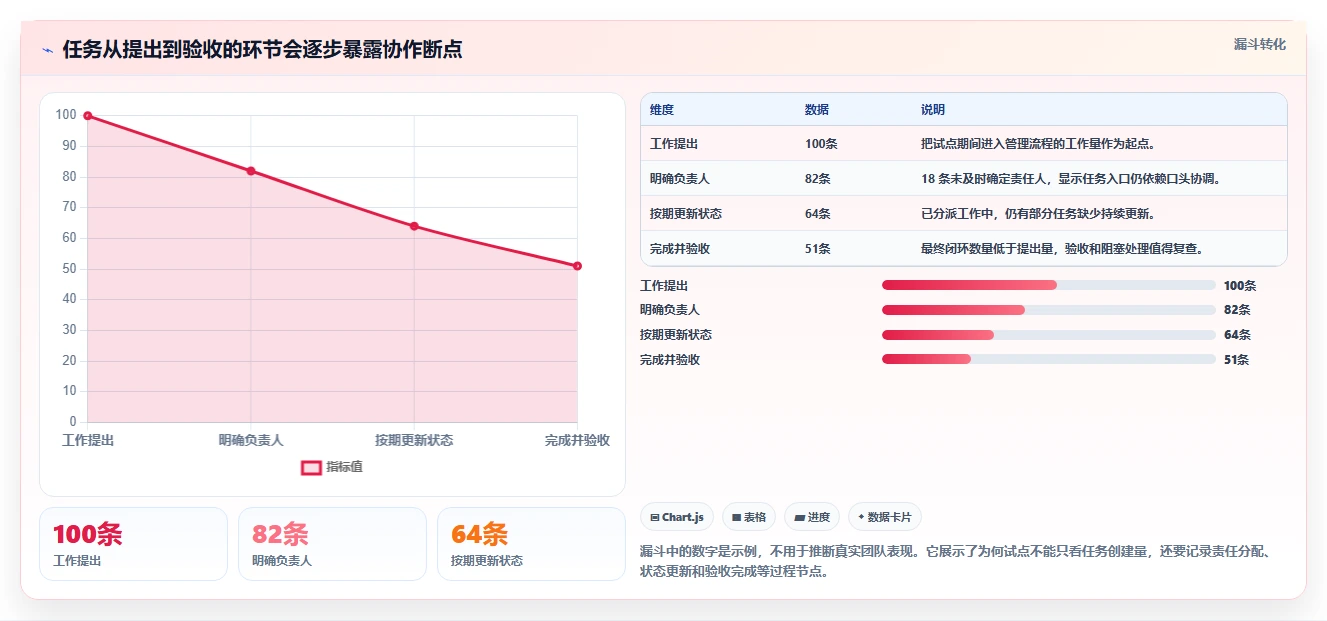Toggle the 指标值 legend swatch
Screen dimensions: 1327x621
pyautogui.click(x=312, y=467)
